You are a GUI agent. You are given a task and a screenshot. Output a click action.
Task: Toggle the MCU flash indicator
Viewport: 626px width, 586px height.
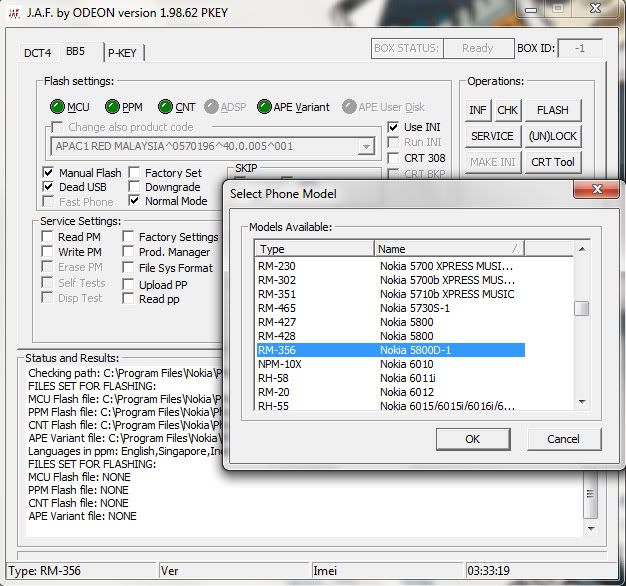(x=57, y=107)
